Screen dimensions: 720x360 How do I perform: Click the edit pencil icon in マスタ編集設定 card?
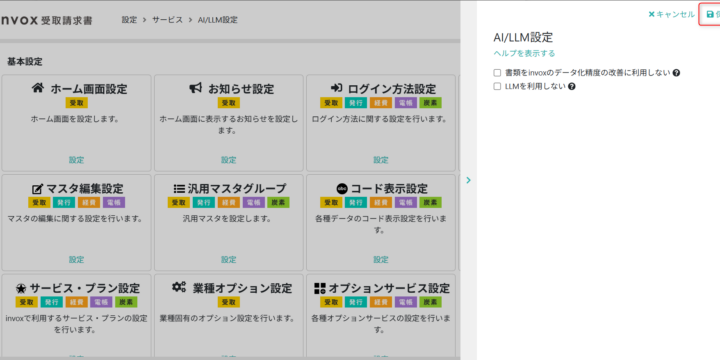point(38,188)
